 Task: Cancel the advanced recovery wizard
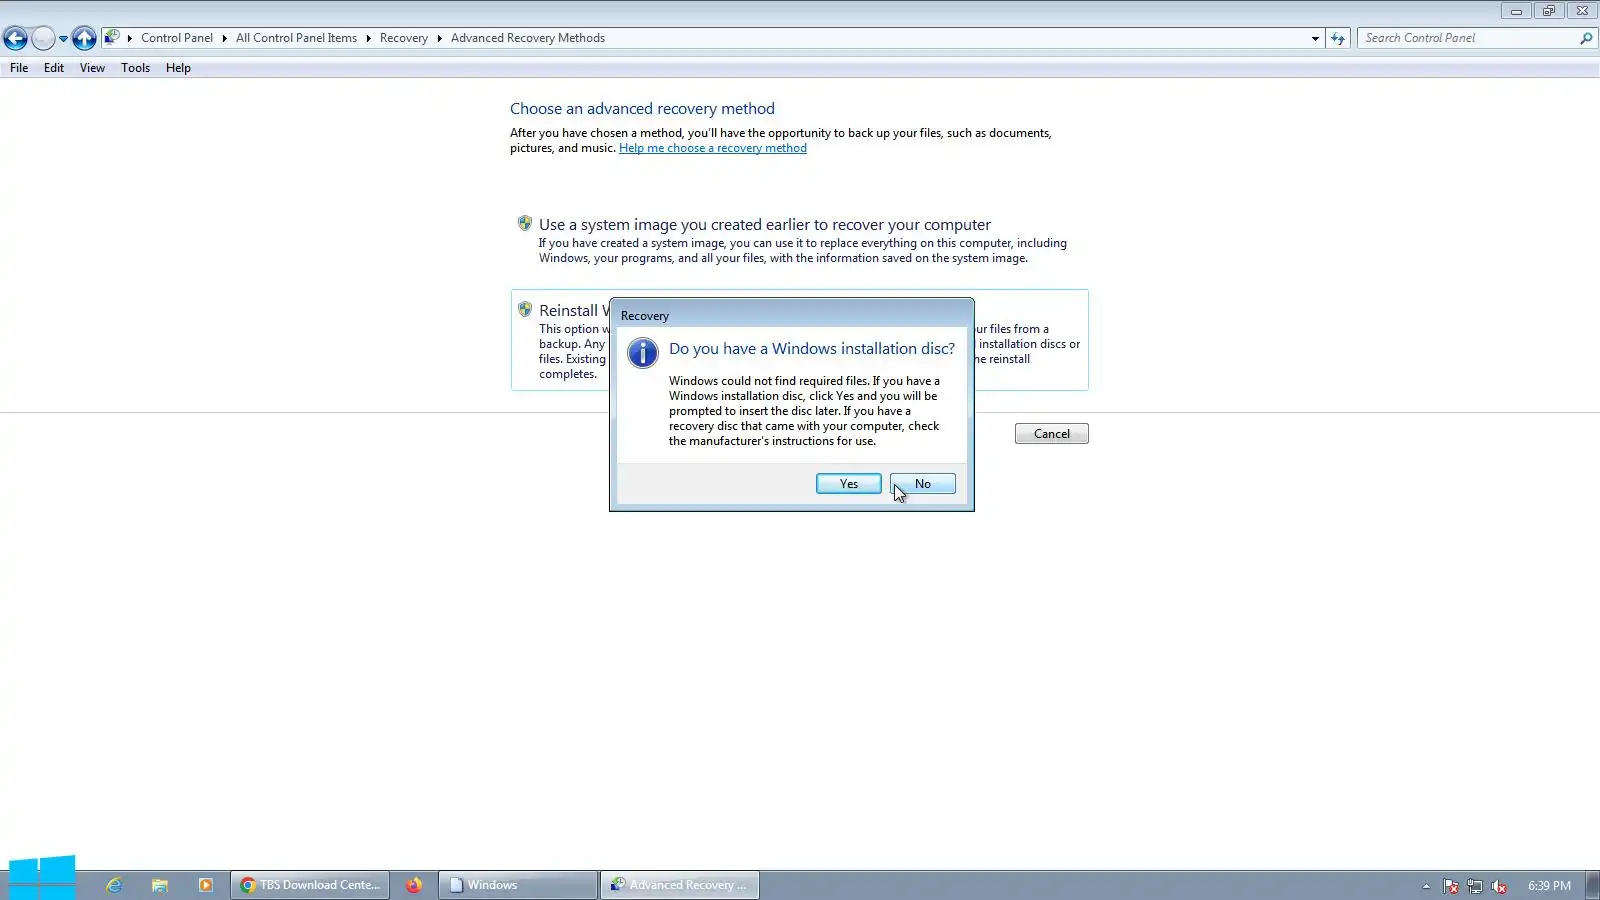click(x=1052, y=434)
